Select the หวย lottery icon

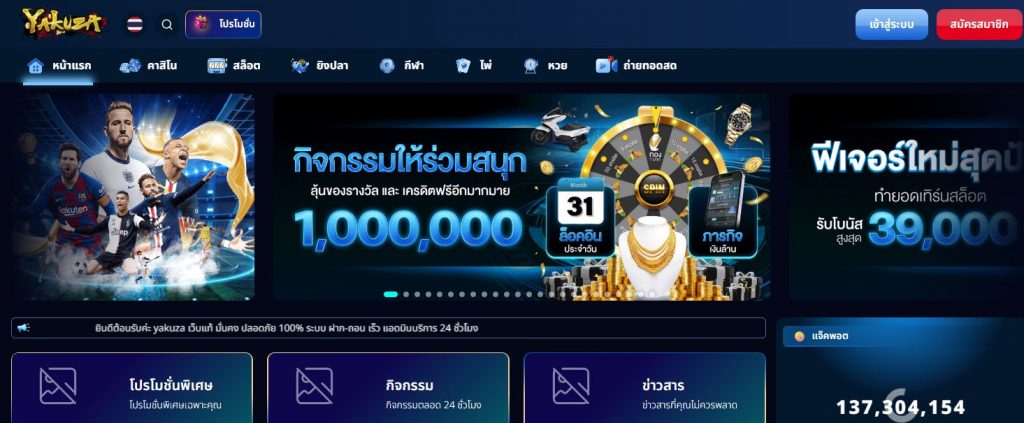pyautogui.click(x=530, y=65)
